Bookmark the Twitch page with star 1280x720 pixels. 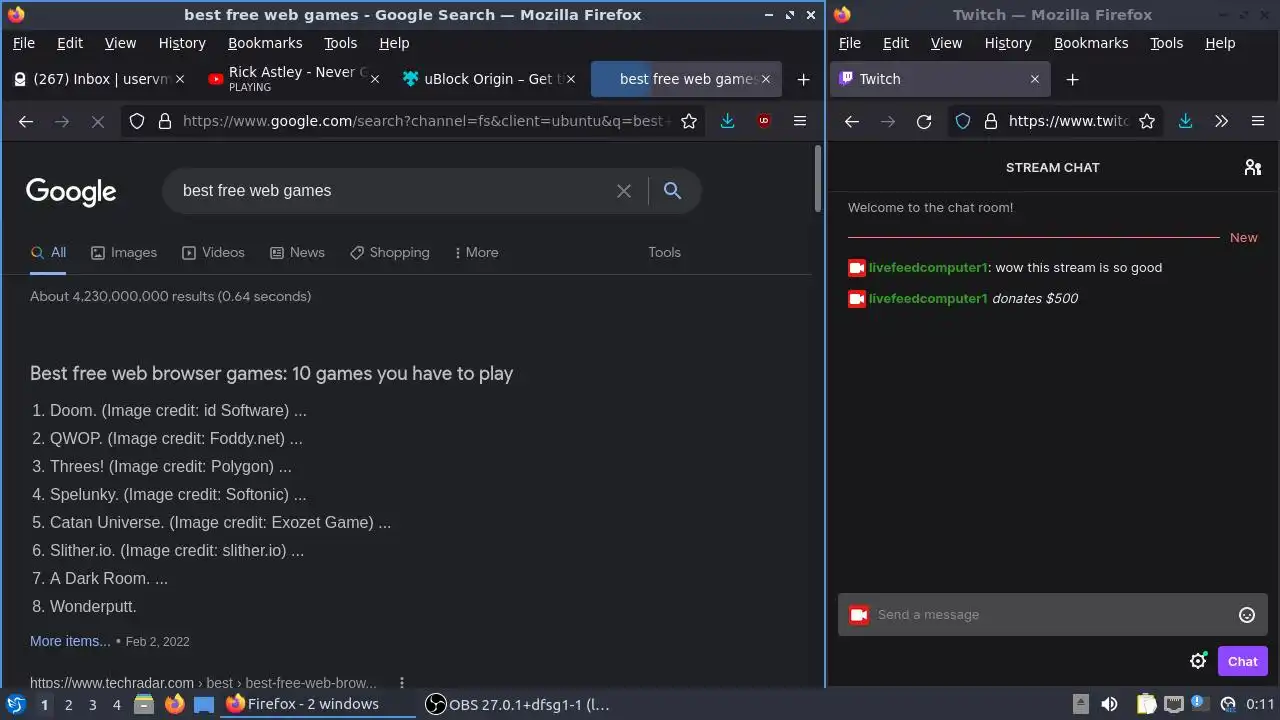(1147, 121)
